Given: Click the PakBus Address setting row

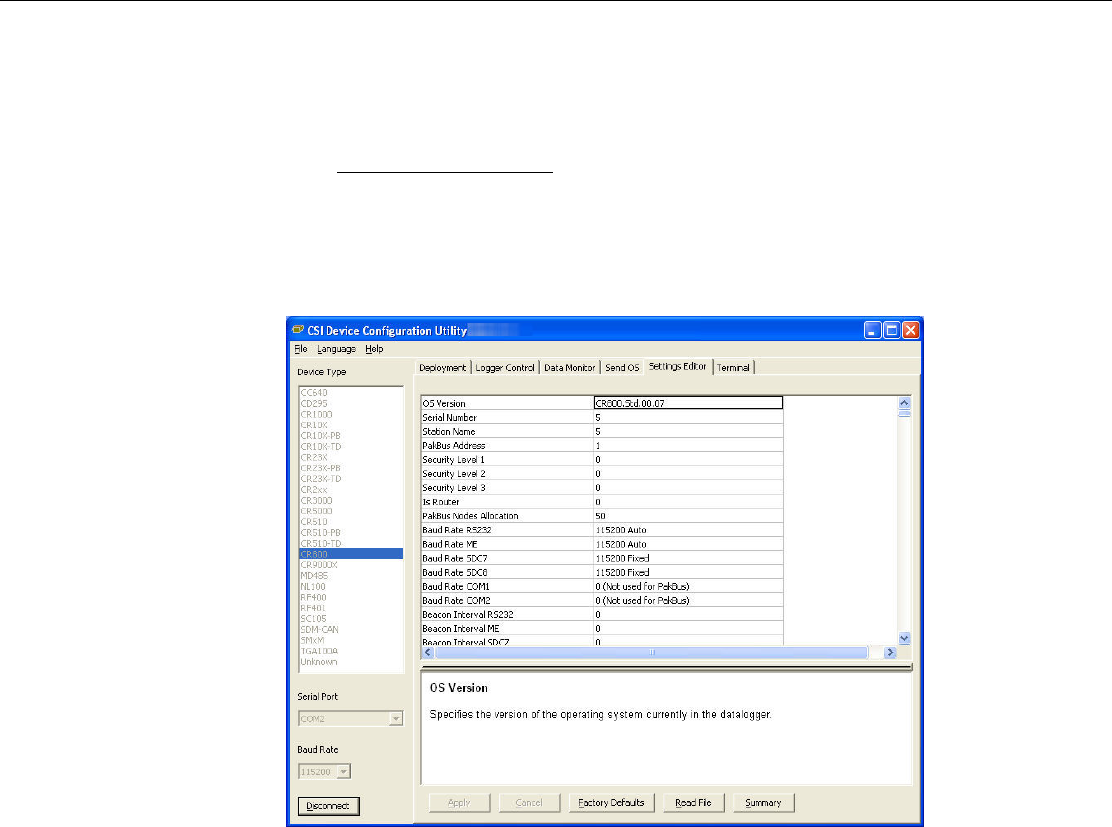Looking at the screenshot, I should 602,445.
